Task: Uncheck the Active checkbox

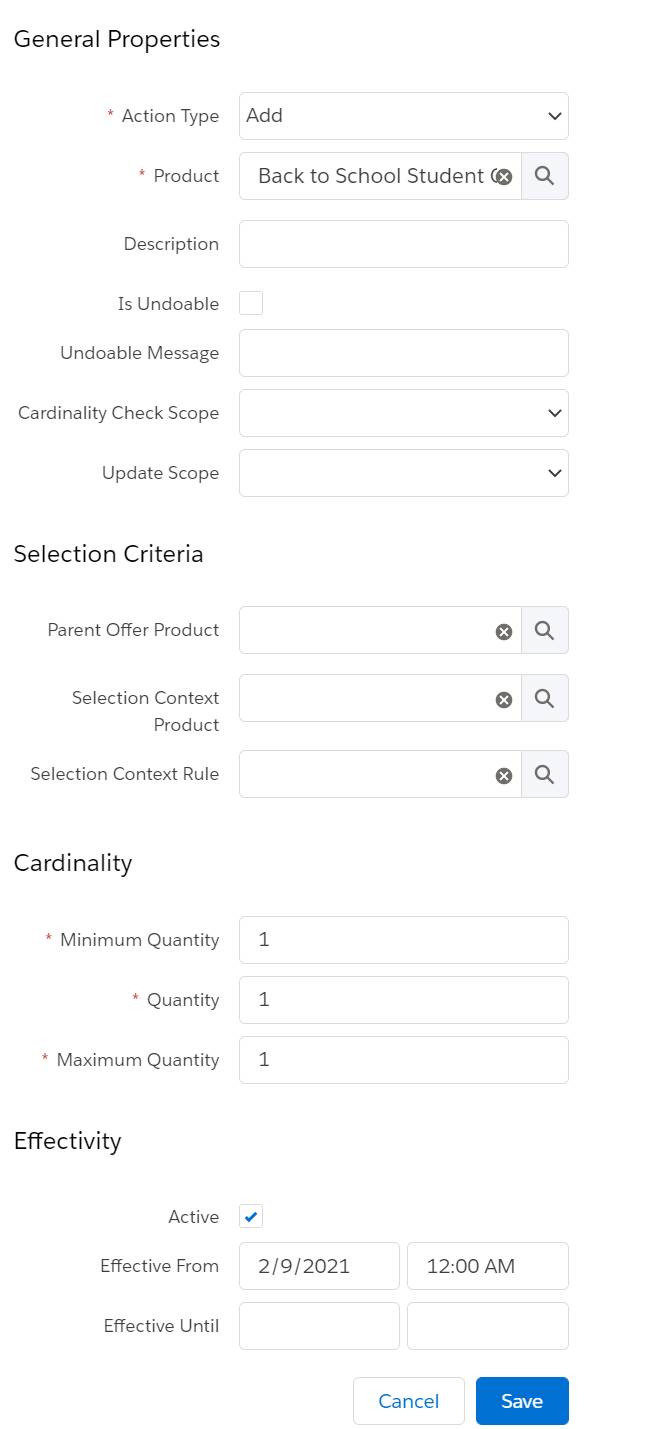Action: click(x=251, y=1216)
